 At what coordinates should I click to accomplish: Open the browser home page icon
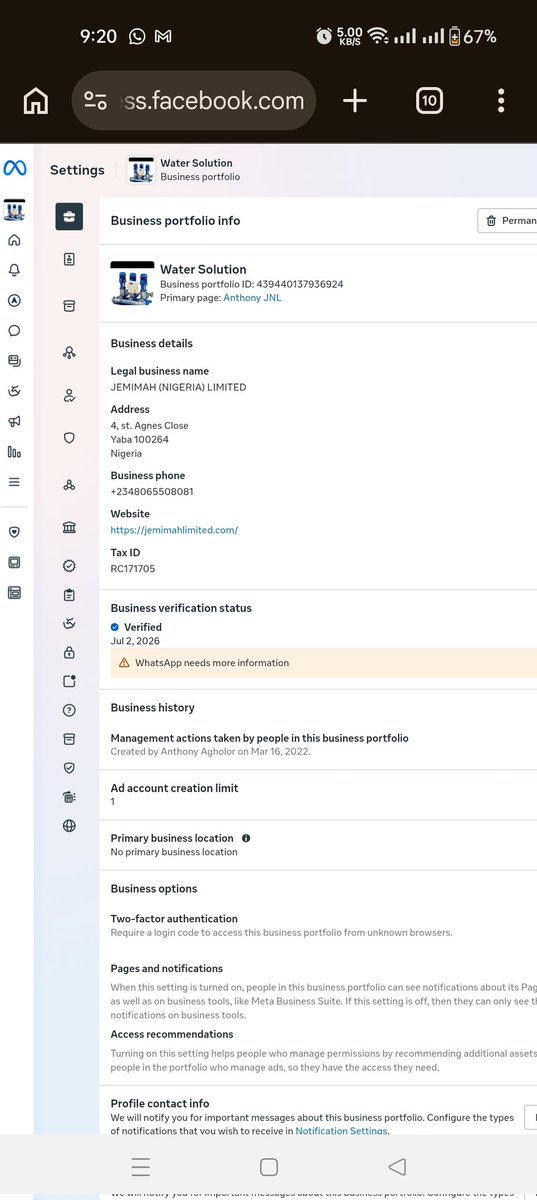coord(35,100)
